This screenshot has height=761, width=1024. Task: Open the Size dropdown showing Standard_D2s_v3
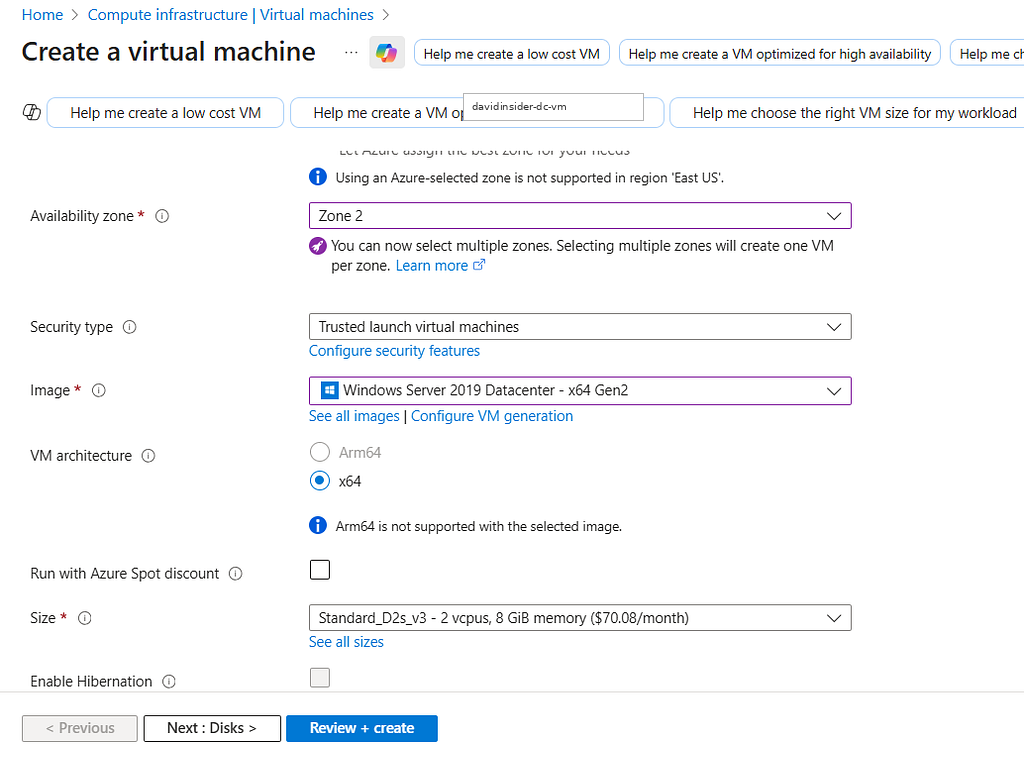tap(580, 618)
